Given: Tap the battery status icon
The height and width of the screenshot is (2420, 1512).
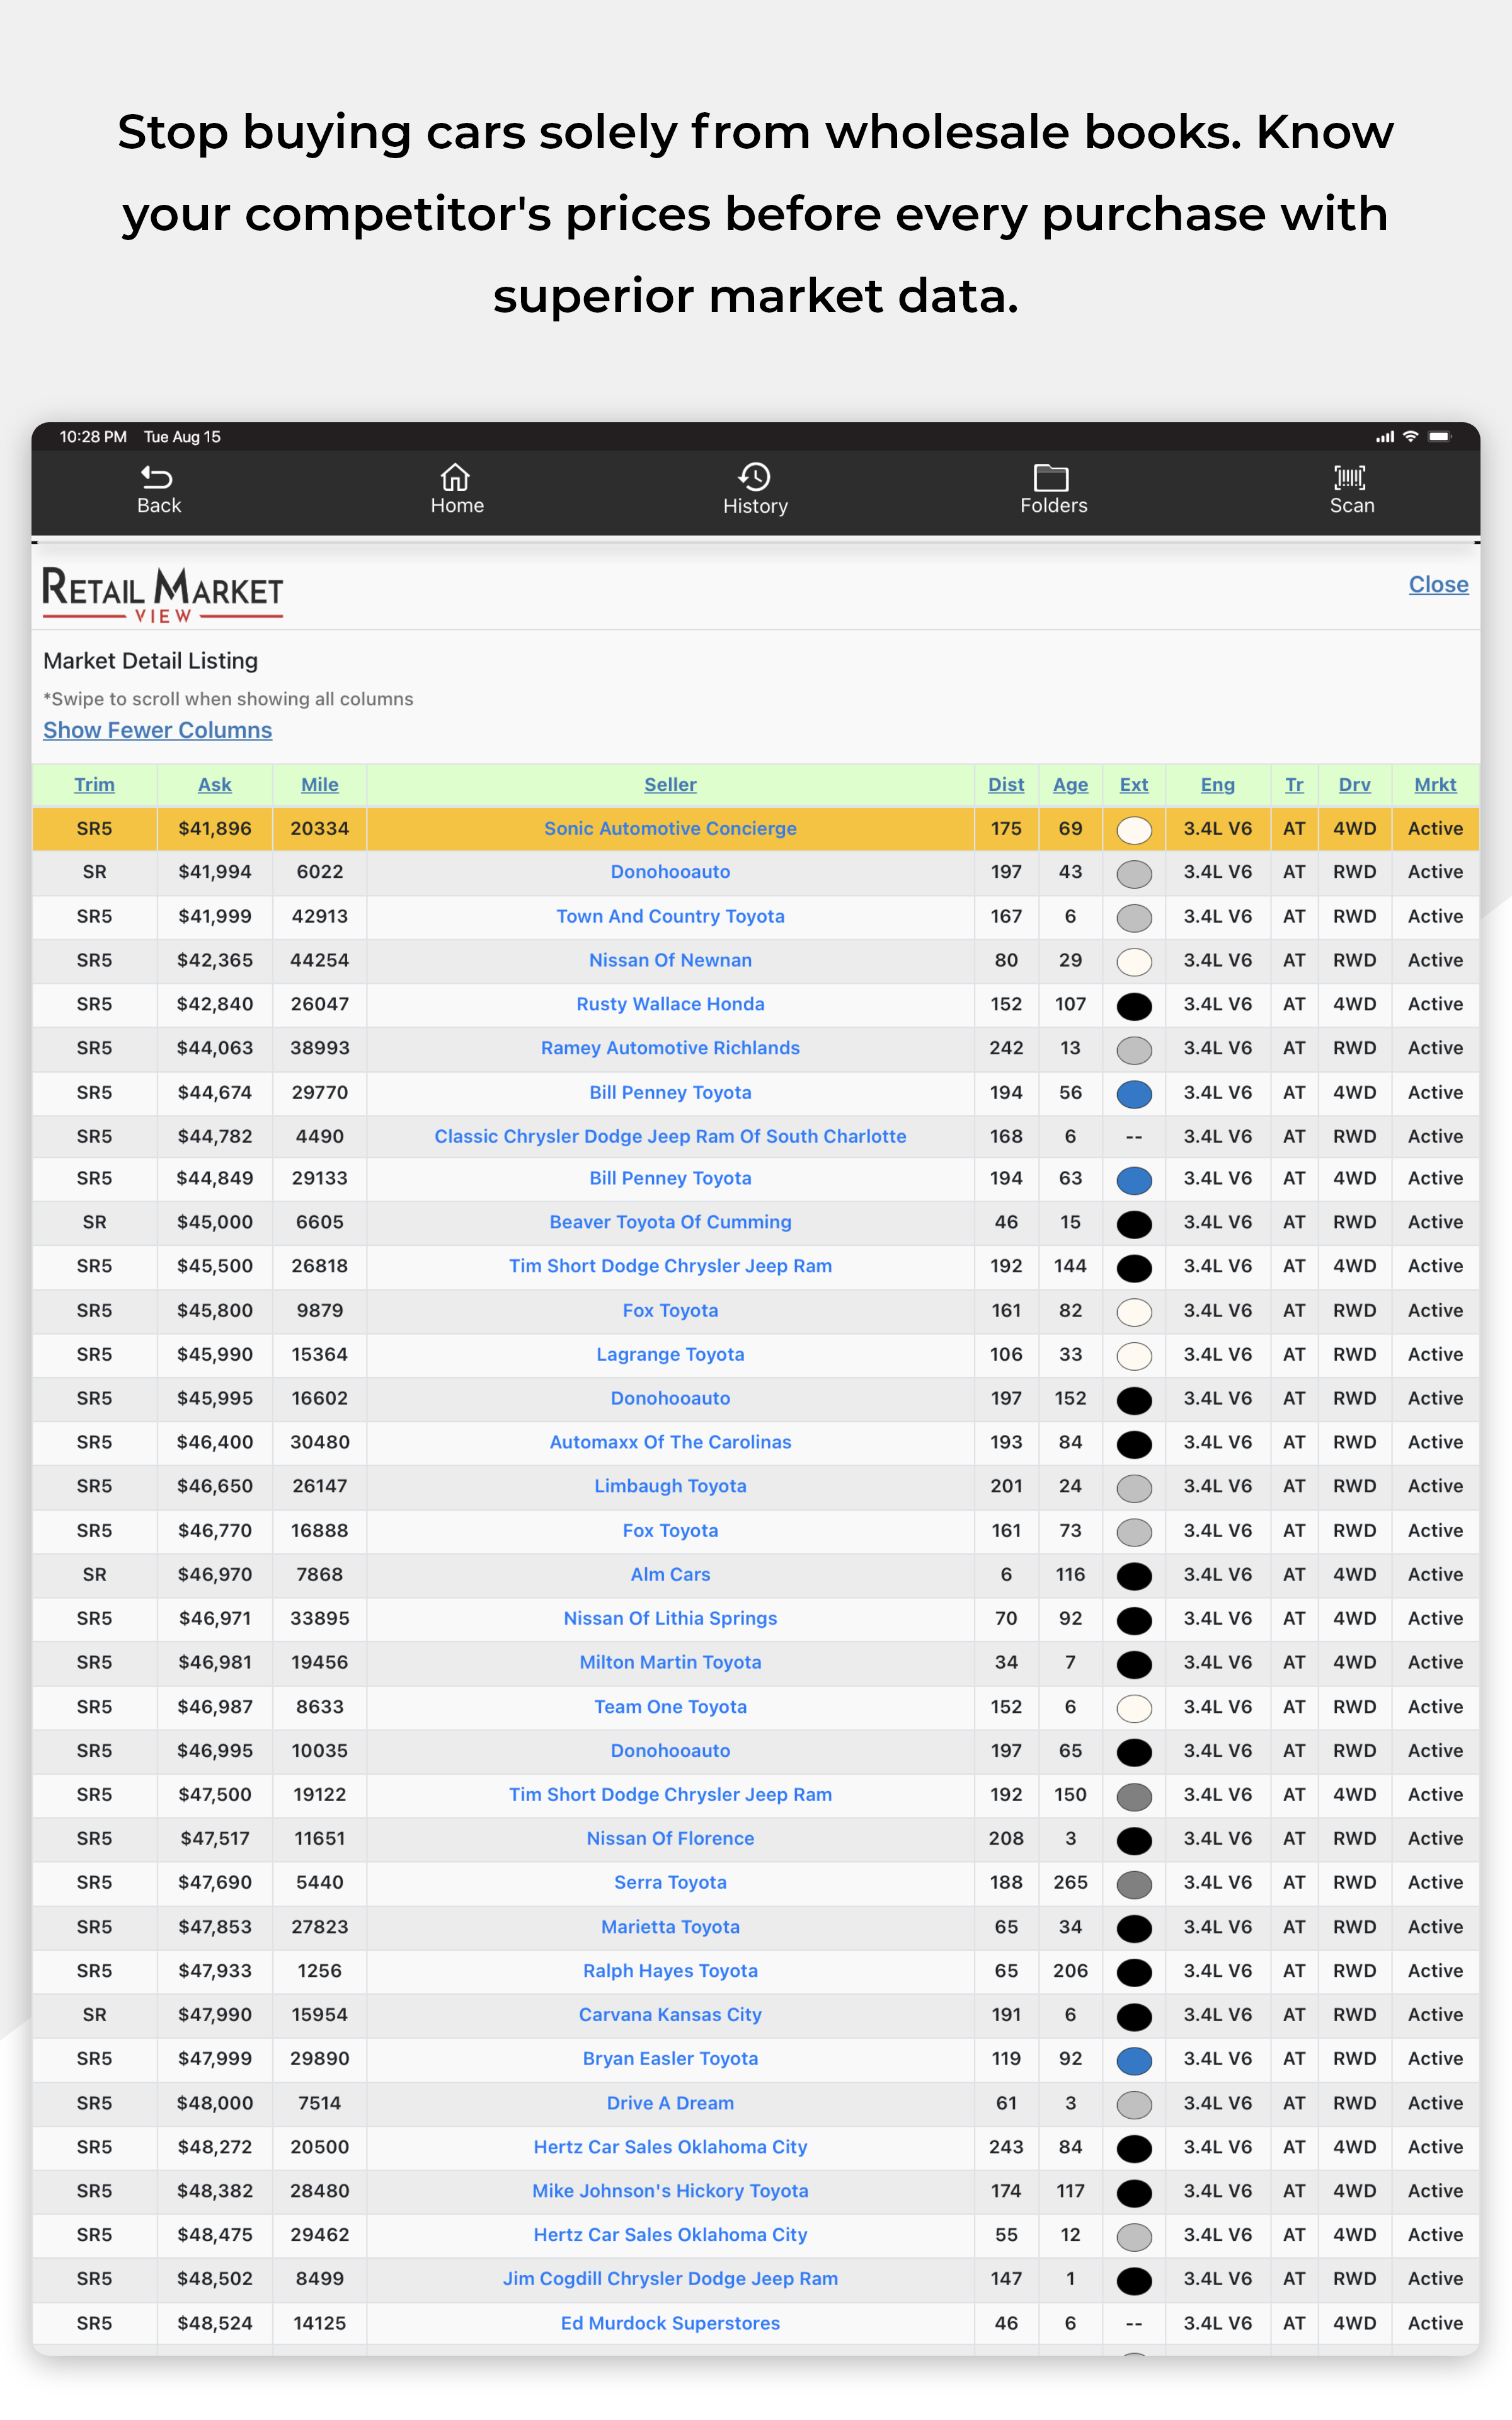Looking at the screenshot, I should [1440, 437].
